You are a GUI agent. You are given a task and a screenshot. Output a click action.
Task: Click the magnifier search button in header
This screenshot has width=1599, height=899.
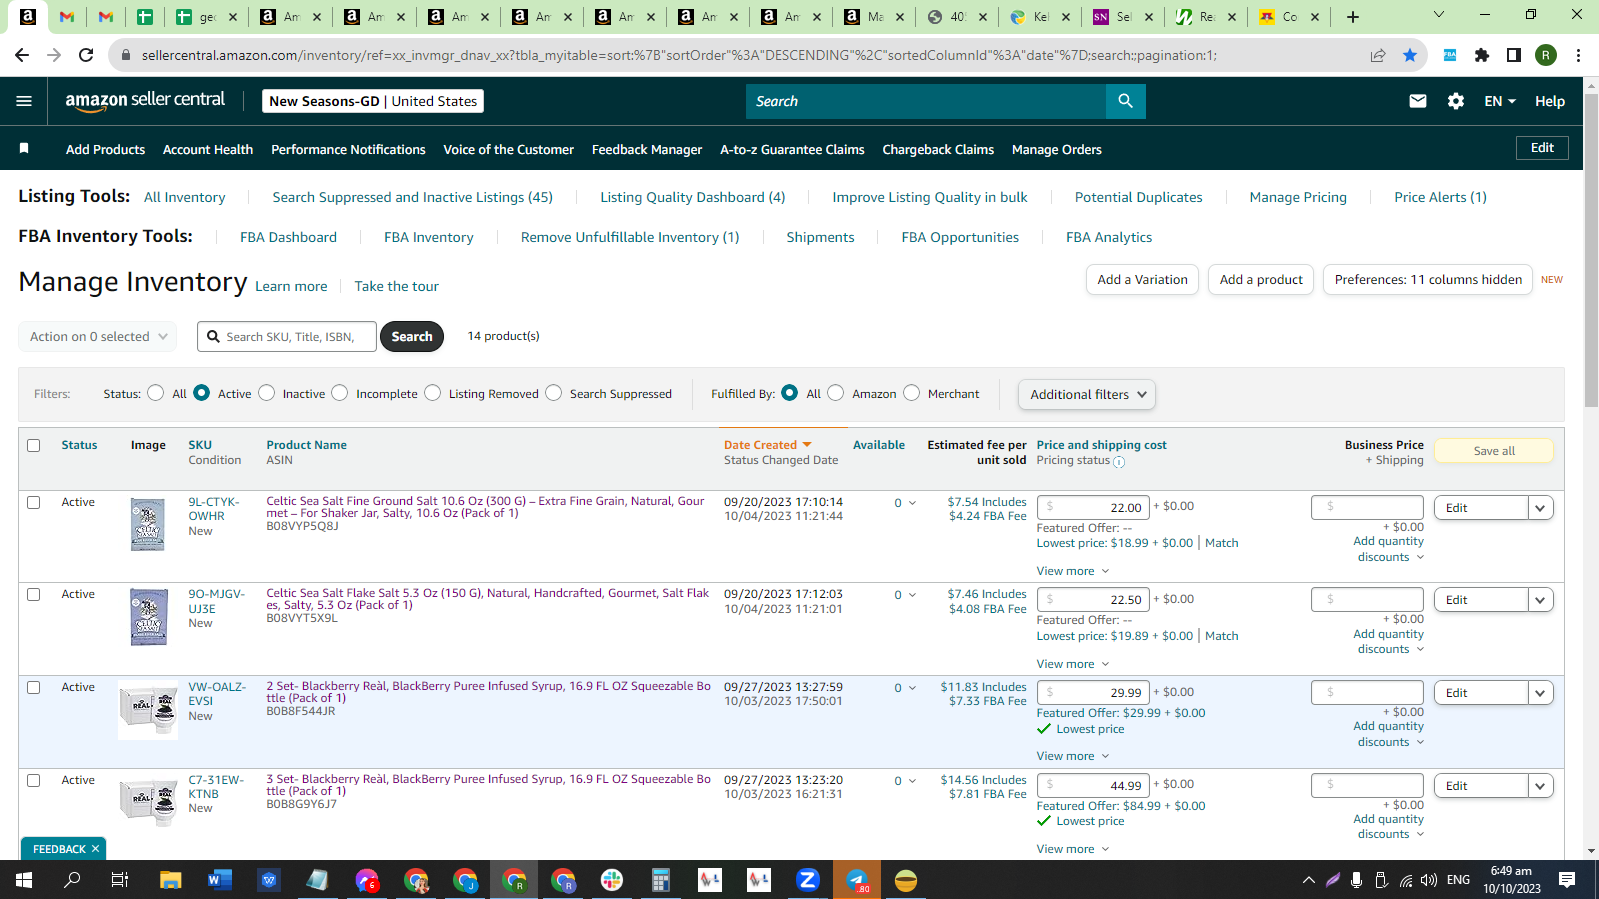pos(1125,101)
